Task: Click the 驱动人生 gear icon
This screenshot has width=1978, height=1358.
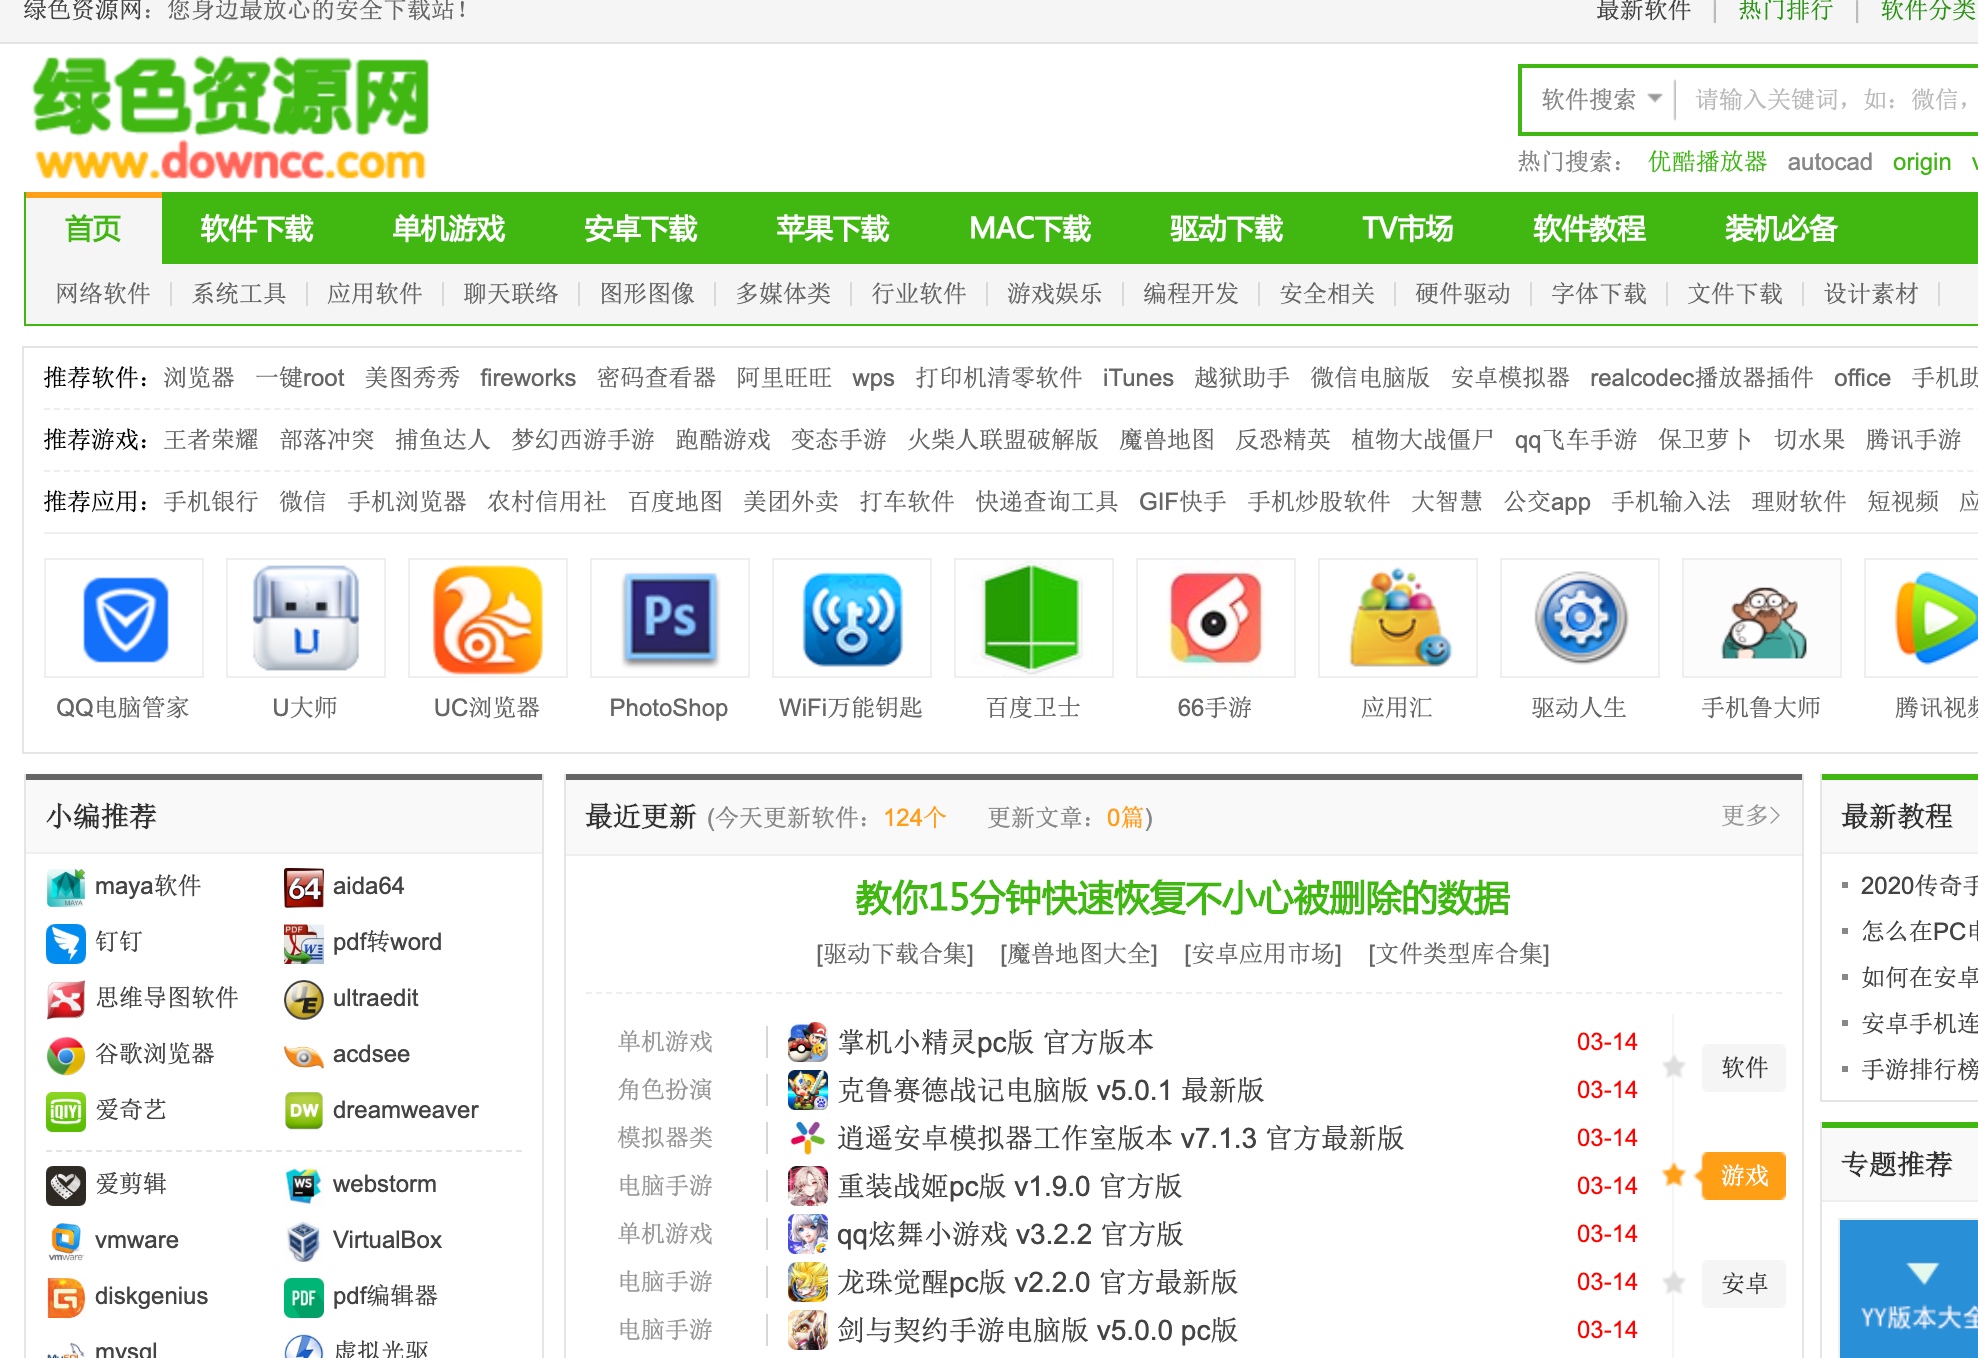Action: point(1579,619)
